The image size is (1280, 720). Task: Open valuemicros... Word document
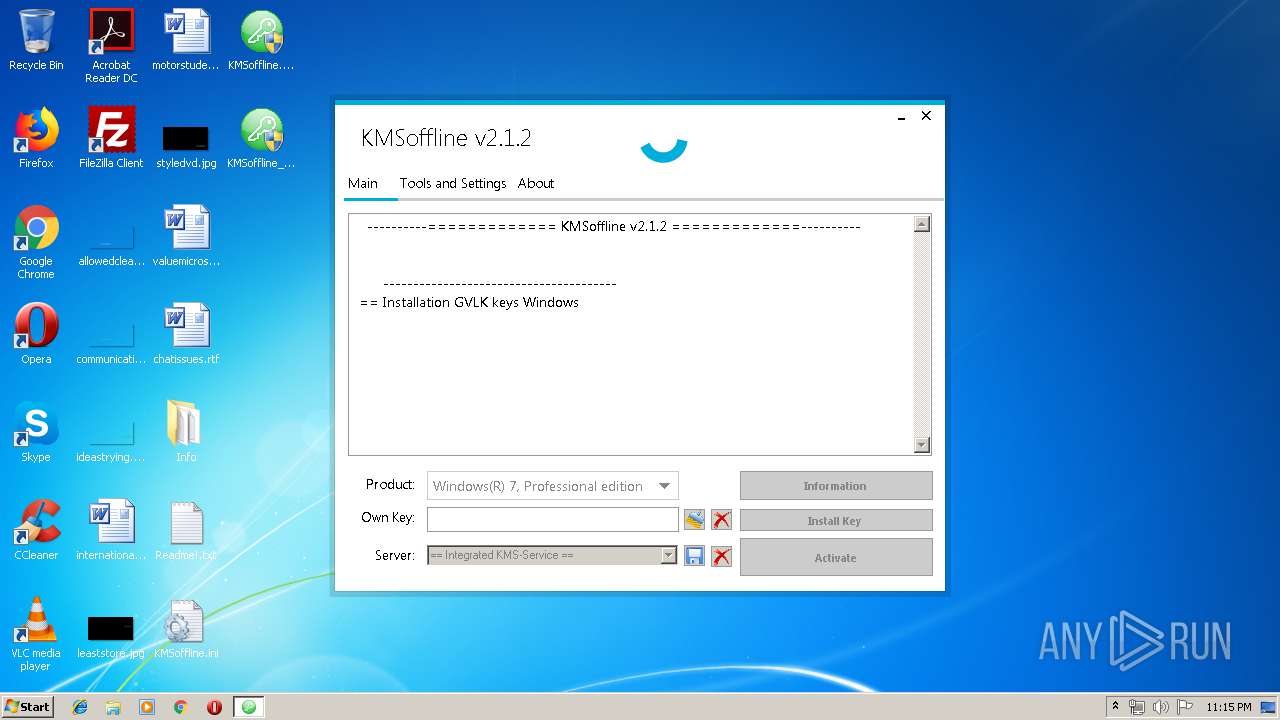pos(186,236)
